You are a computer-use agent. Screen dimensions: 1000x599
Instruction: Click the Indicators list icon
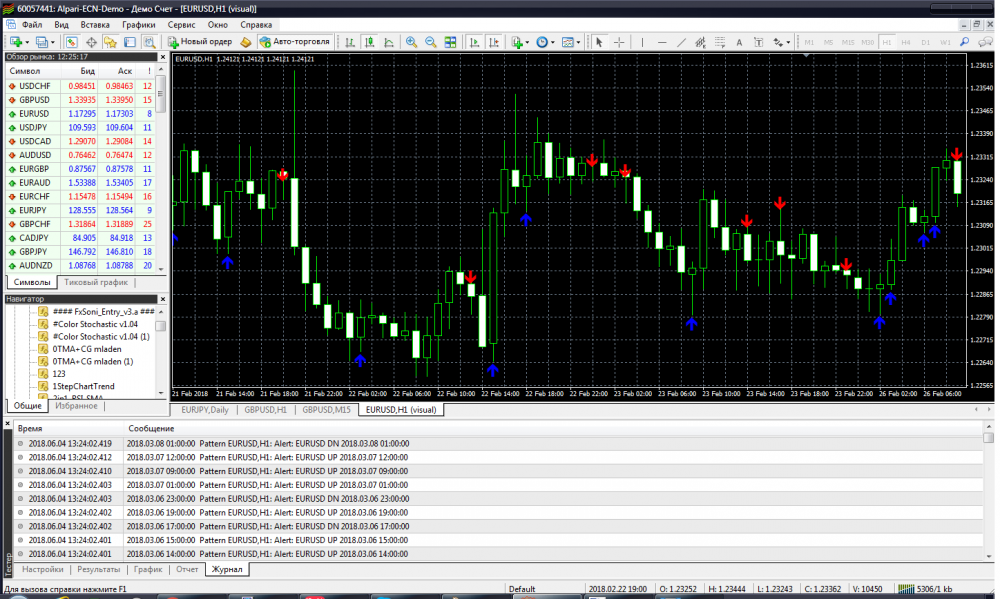click(517, 42)
